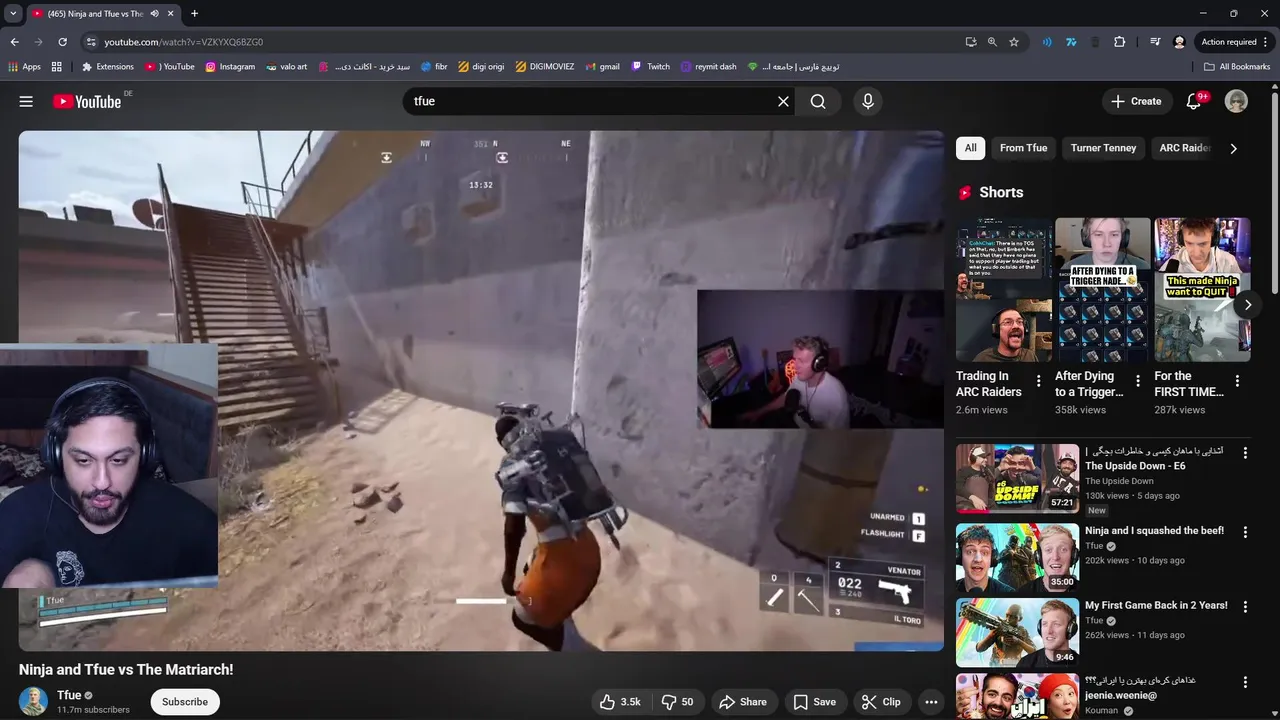
Task: Open more actions three-dot menu under video
Action: 931,702
